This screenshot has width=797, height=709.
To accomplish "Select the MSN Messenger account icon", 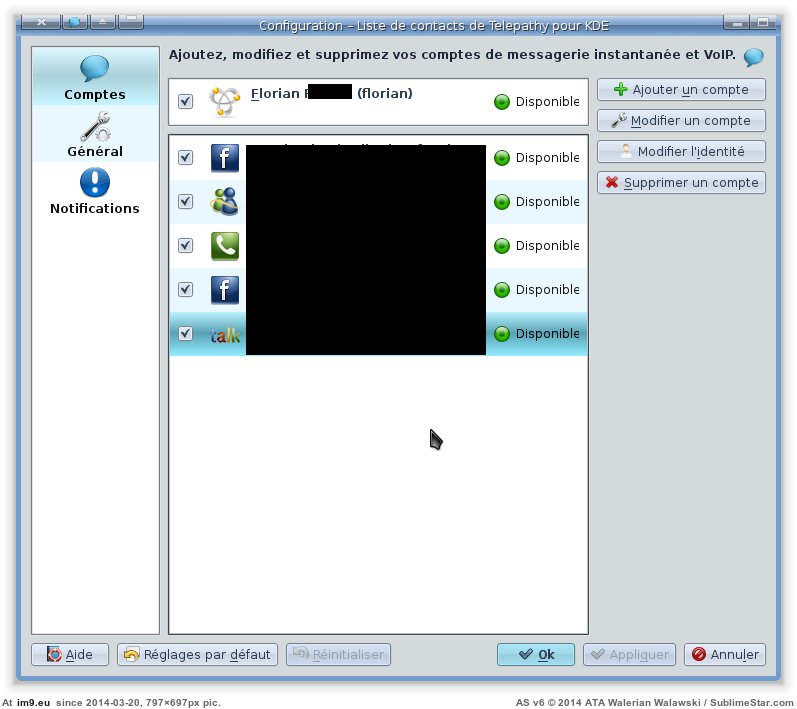I will click(x=224, y=202).
